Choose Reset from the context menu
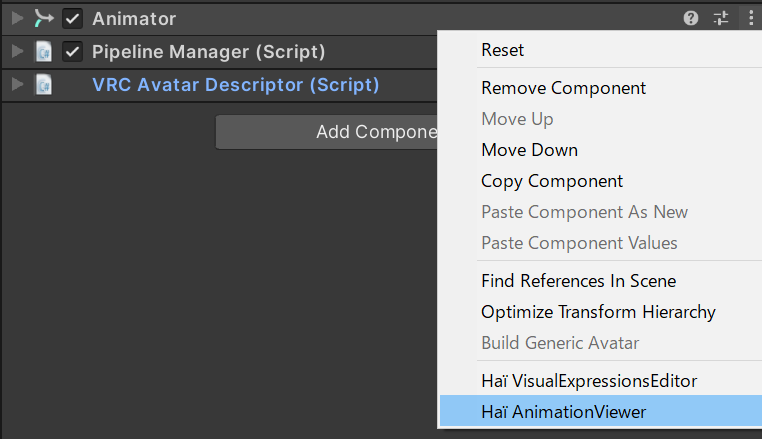Image resolution: width=762 pixels, height=439 pixels. tap(502, 50)
